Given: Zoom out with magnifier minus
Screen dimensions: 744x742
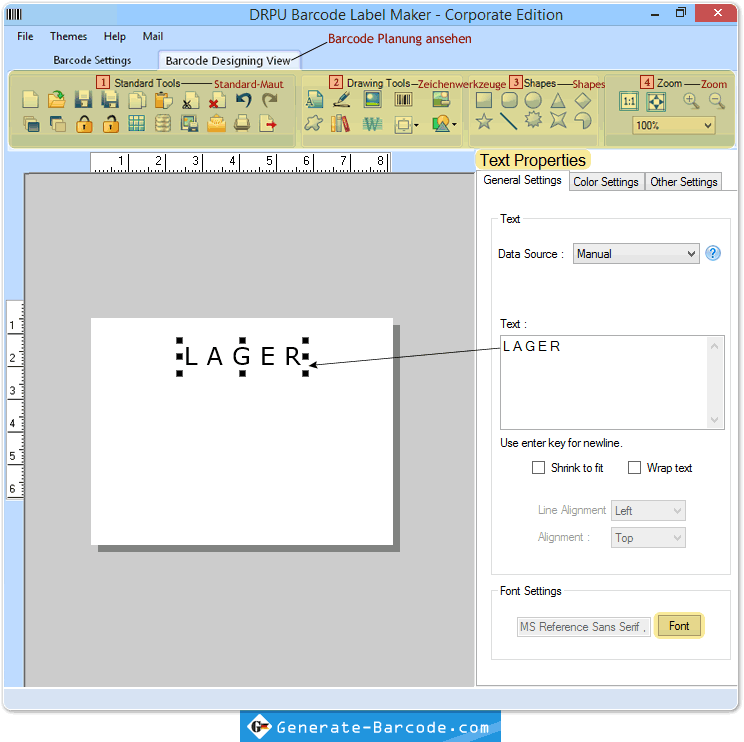Looking at the screenshot, I should pyautogui.click(x=716, y=101).
